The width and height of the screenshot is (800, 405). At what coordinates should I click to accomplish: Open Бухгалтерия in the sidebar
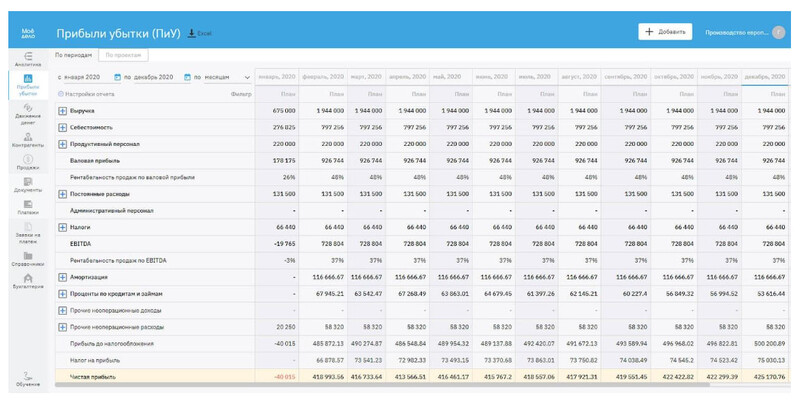click(x=28, y=281)
